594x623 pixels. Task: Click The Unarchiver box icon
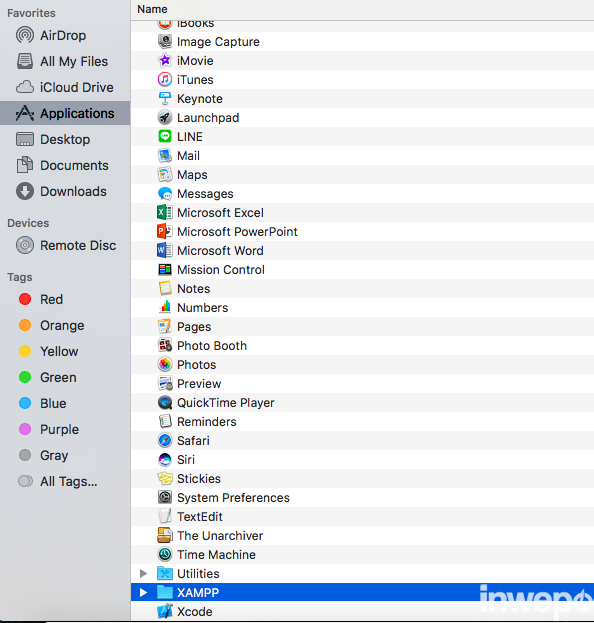coord(165,535)
